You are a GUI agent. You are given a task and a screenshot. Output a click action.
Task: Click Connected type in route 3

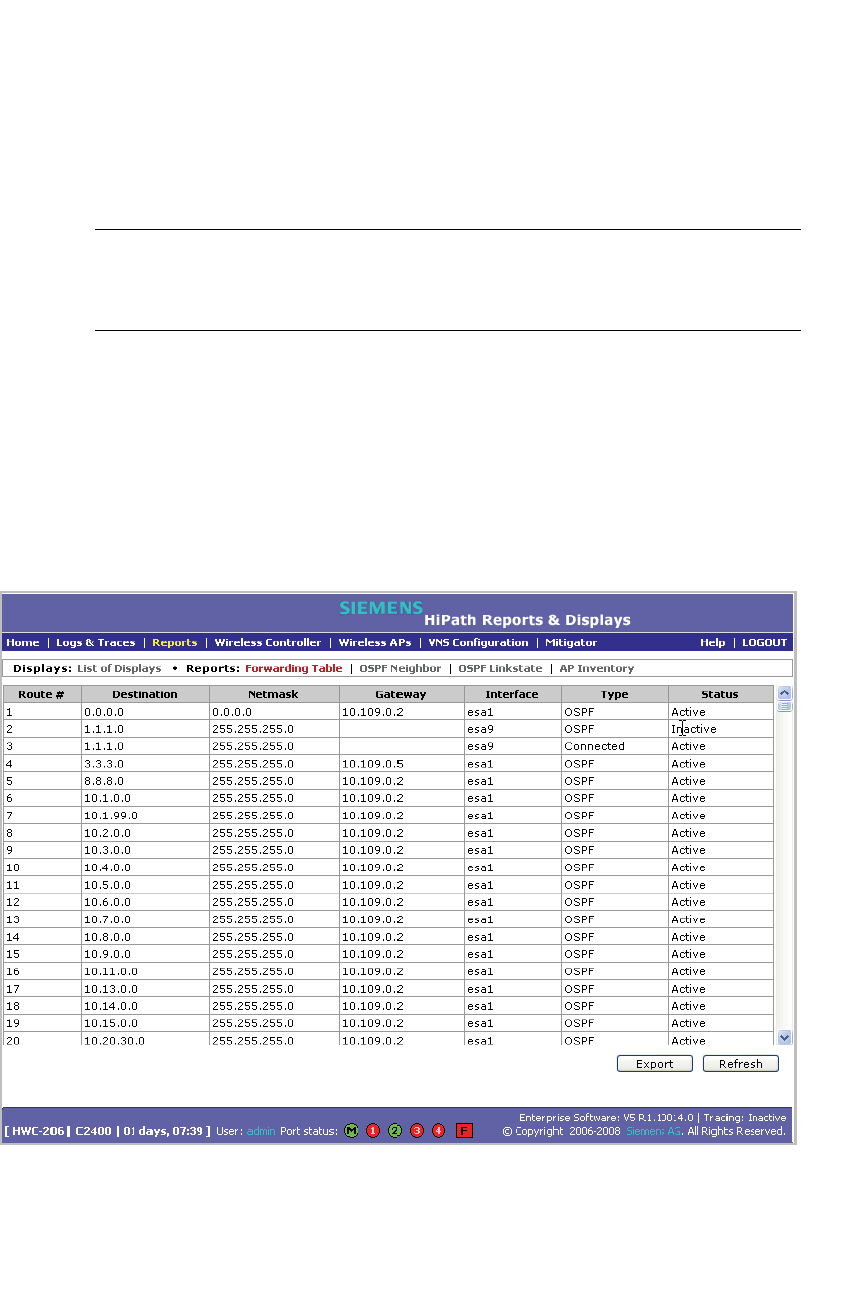tap(614, 746)
